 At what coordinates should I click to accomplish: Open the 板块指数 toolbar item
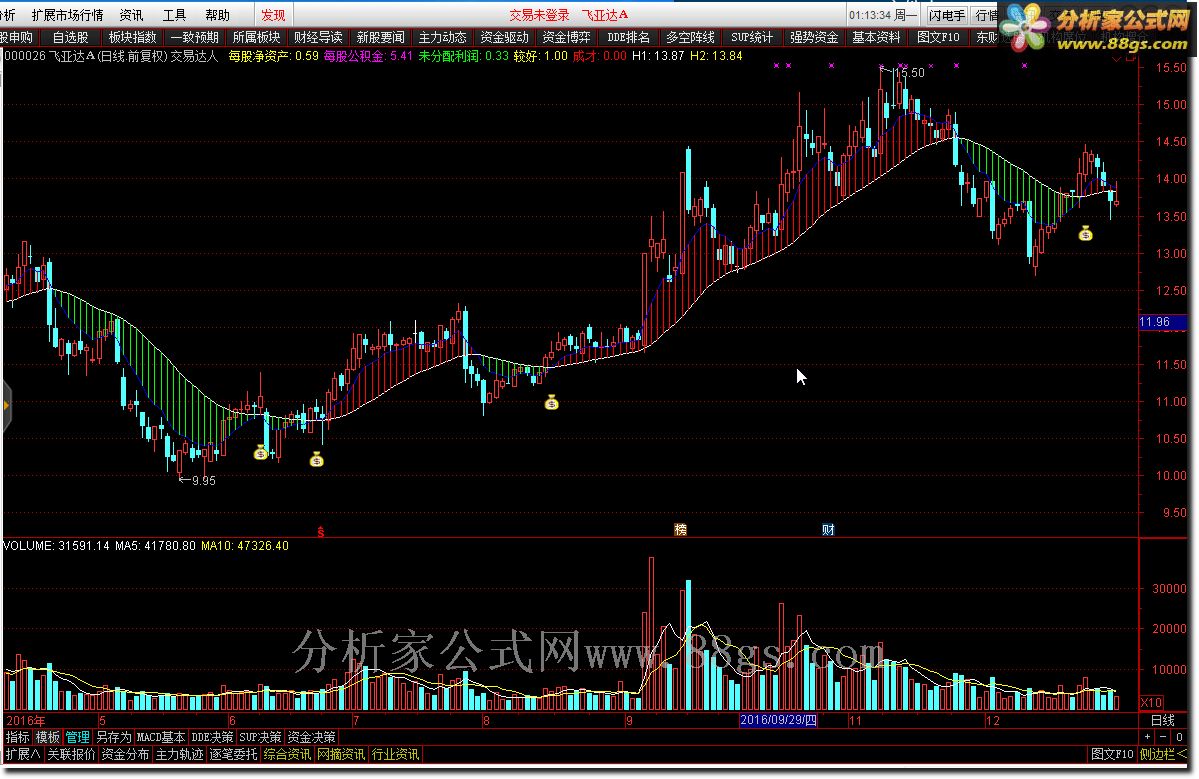tap(132, 37)
